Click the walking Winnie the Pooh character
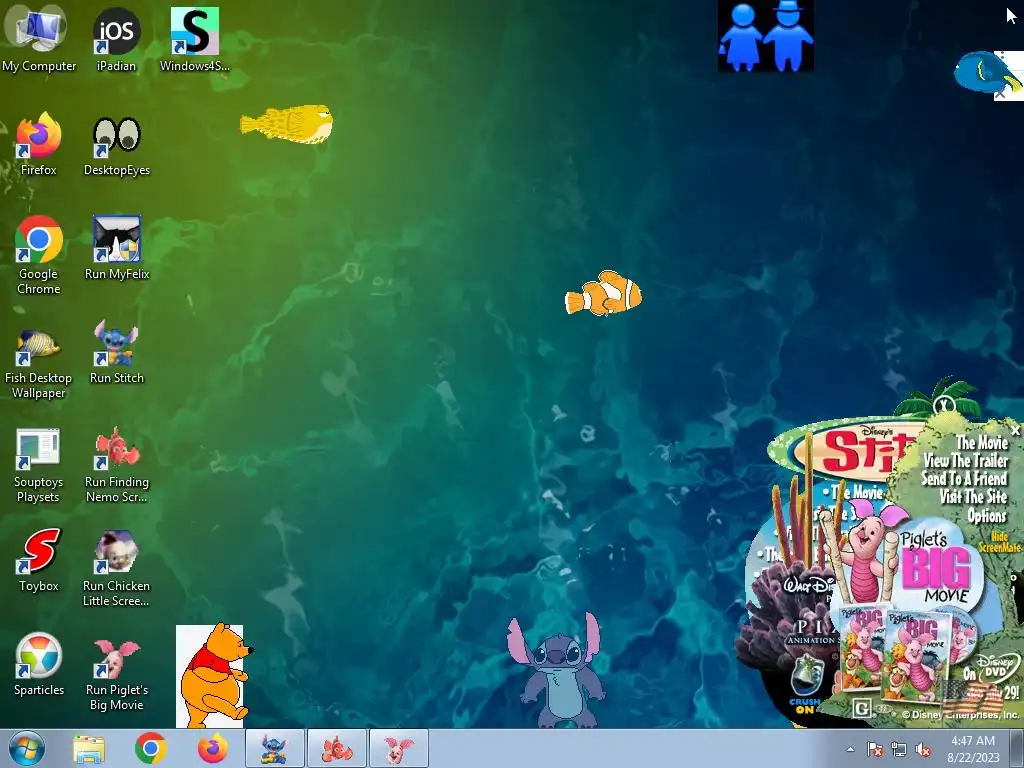The height and width of the screenshot is (768, 1024). 212,676
